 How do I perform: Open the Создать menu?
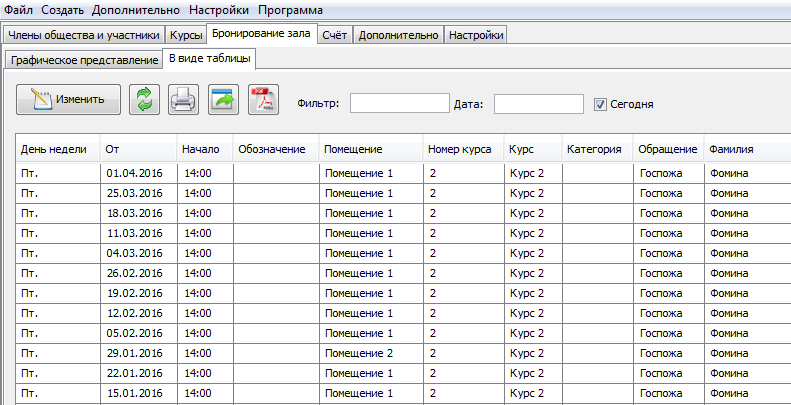click(x=63, y=10)
